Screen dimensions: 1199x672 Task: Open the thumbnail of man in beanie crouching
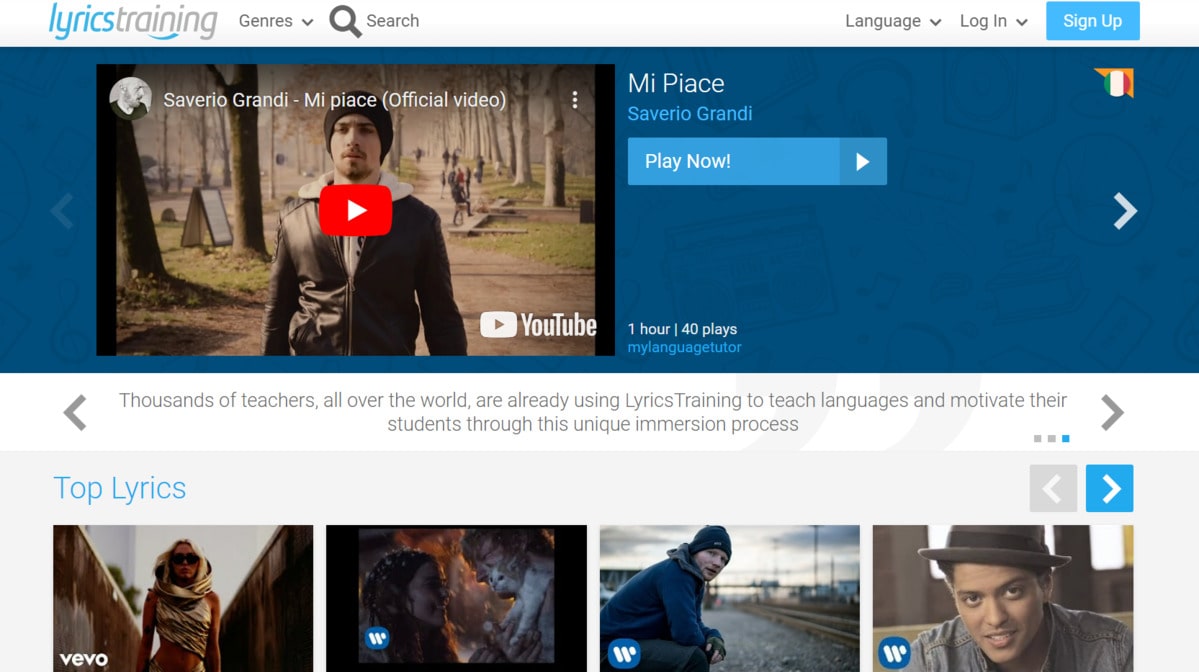point(729,599)
